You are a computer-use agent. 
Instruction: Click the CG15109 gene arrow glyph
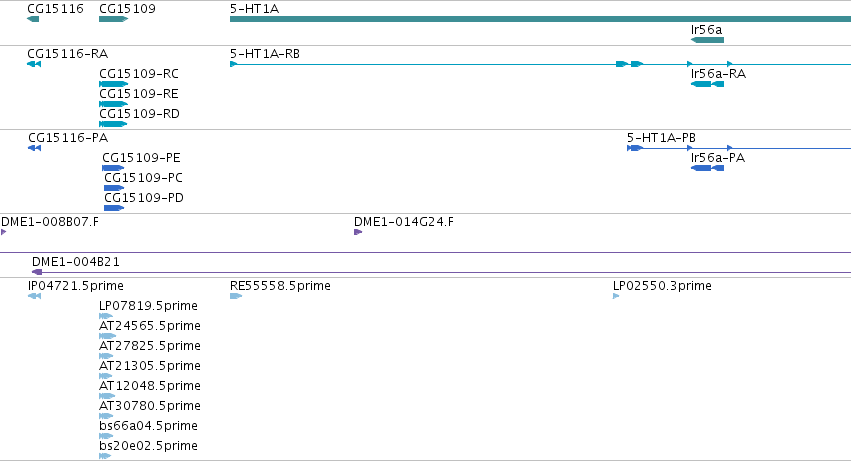coord(113,19)
